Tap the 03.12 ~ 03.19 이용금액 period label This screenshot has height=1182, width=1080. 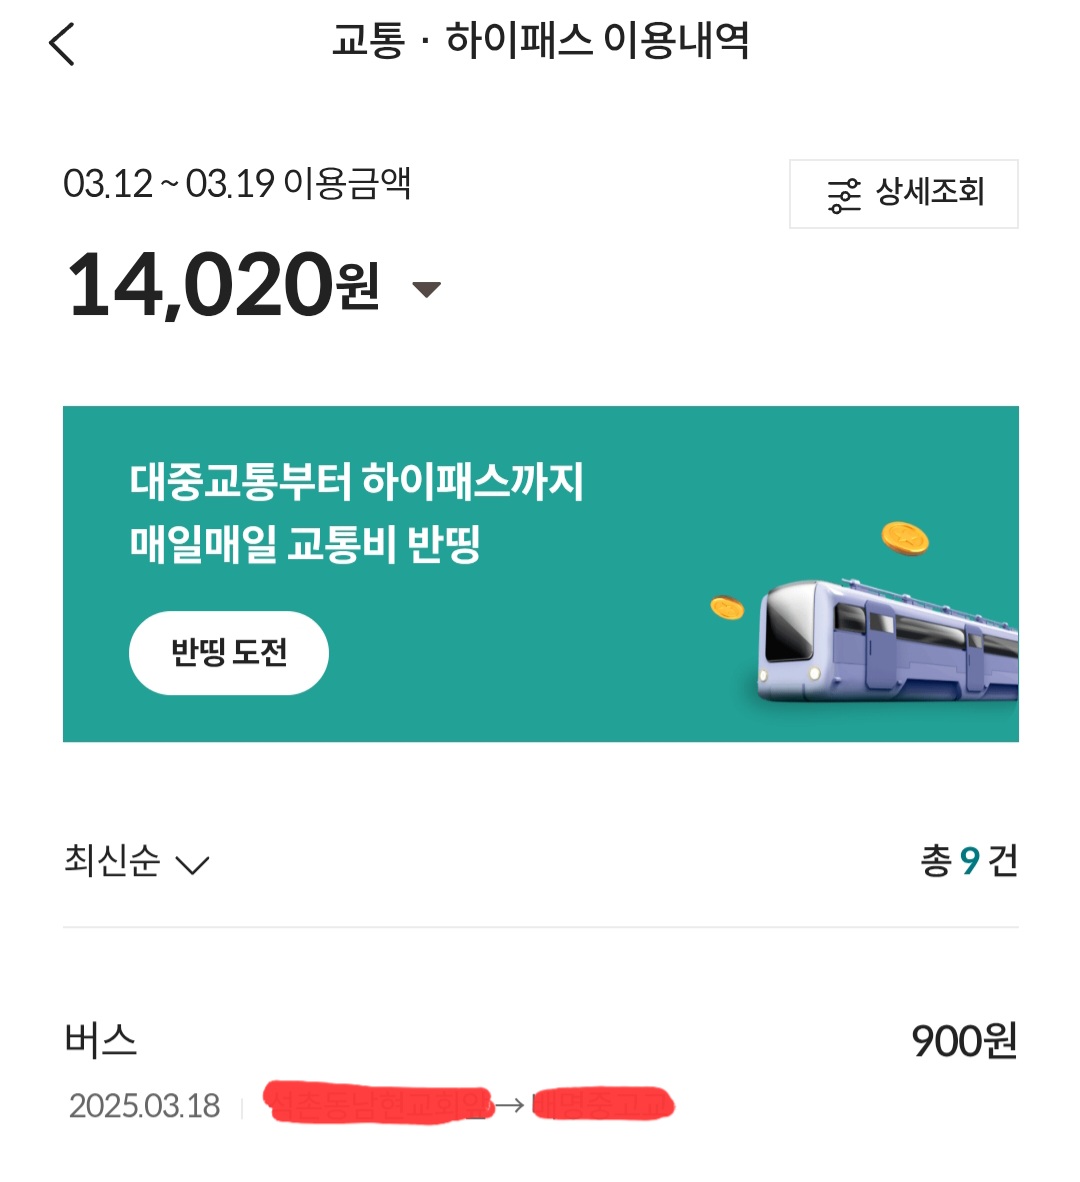(237, 184)
